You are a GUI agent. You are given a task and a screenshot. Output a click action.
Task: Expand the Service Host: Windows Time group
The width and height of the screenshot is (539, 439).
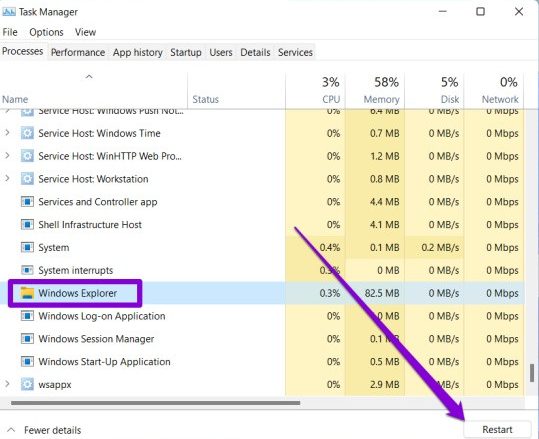pyautogui.click(x=7, y=133)
